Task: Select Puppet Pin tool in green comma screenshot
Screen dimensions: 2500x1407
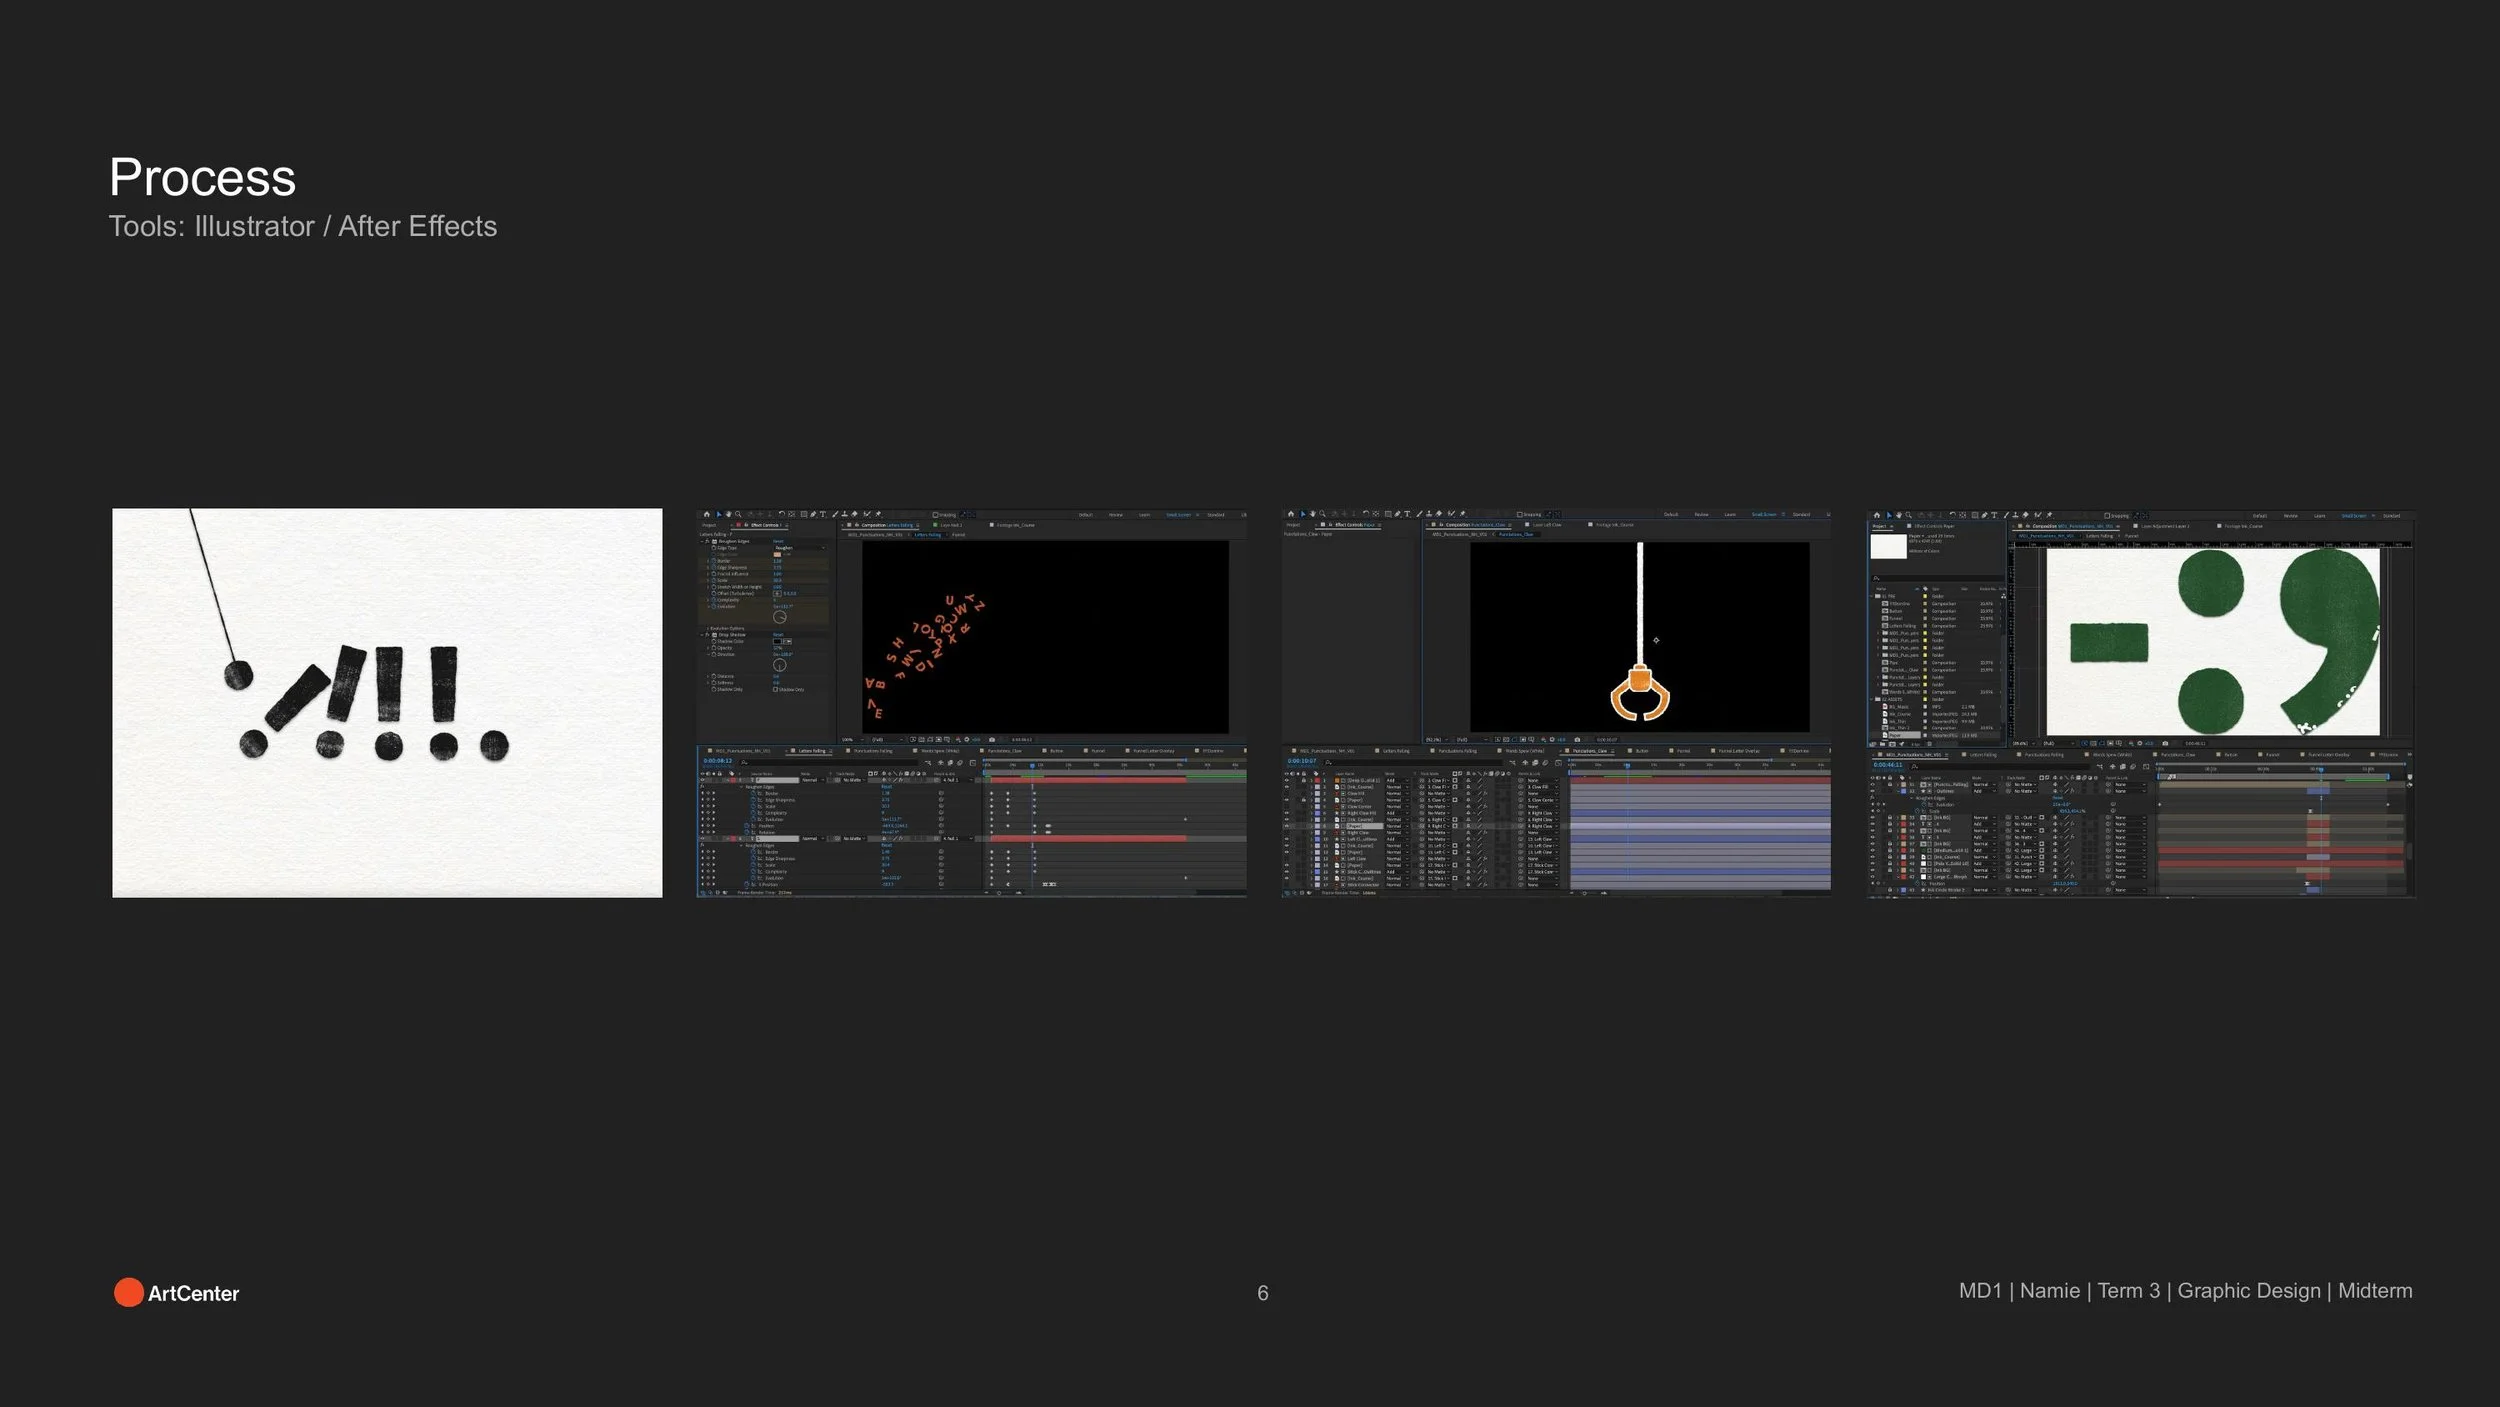Action: click(x=2049, y=515)
